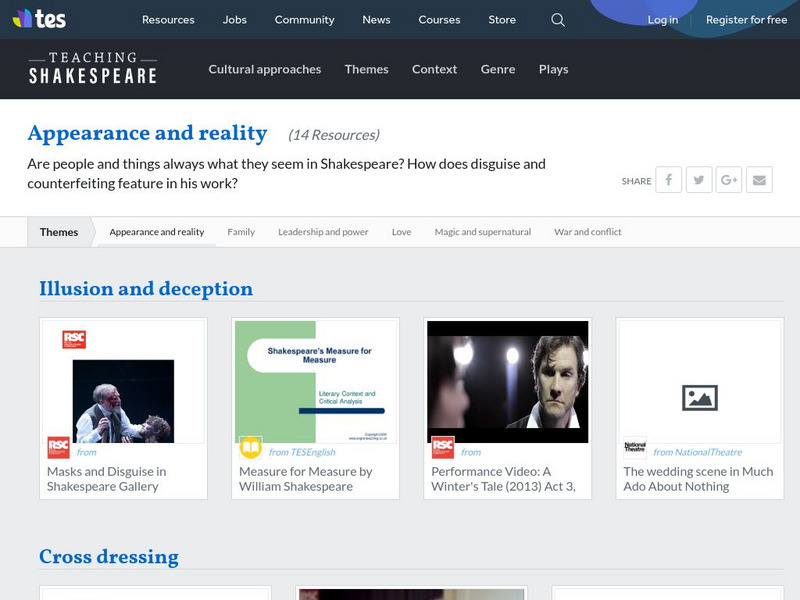This screenshot has width=800, height=600.
Task: Open the Resources menu
Action: (x=168, y=20)
